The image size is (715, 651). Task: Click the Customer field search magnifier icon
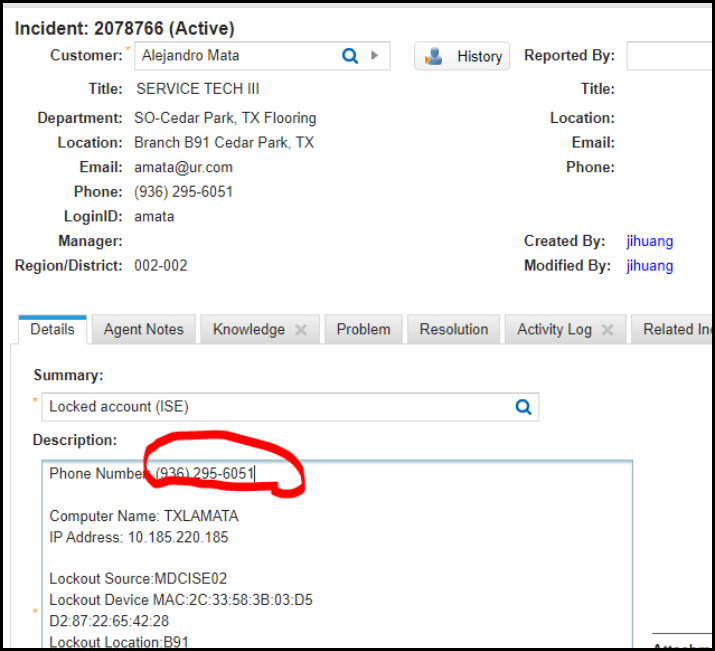(x=350, y=56)
